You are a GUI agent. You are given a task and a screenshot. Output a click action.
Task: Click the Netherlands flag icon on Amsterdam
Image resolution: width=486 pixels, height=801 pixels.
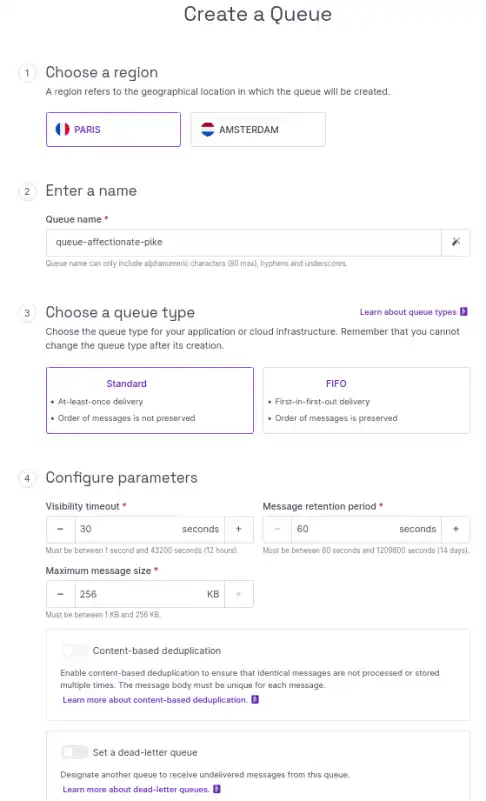[207, 129]
